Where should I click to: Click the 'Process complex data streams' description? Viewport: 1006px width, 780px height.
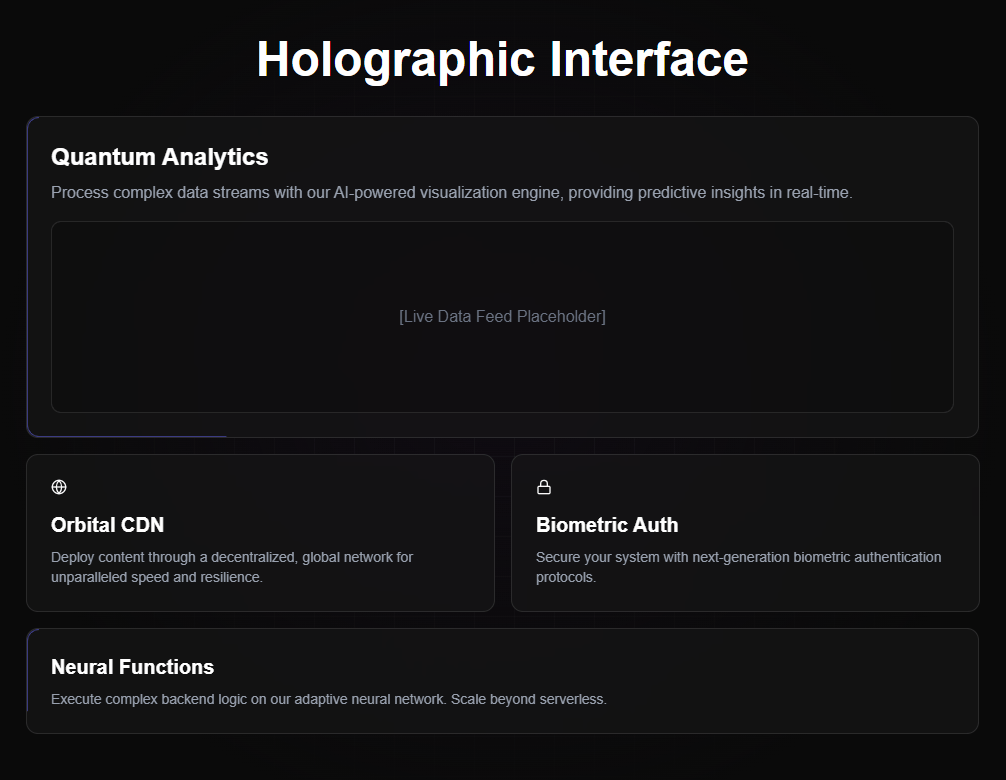tap(452, 192)
